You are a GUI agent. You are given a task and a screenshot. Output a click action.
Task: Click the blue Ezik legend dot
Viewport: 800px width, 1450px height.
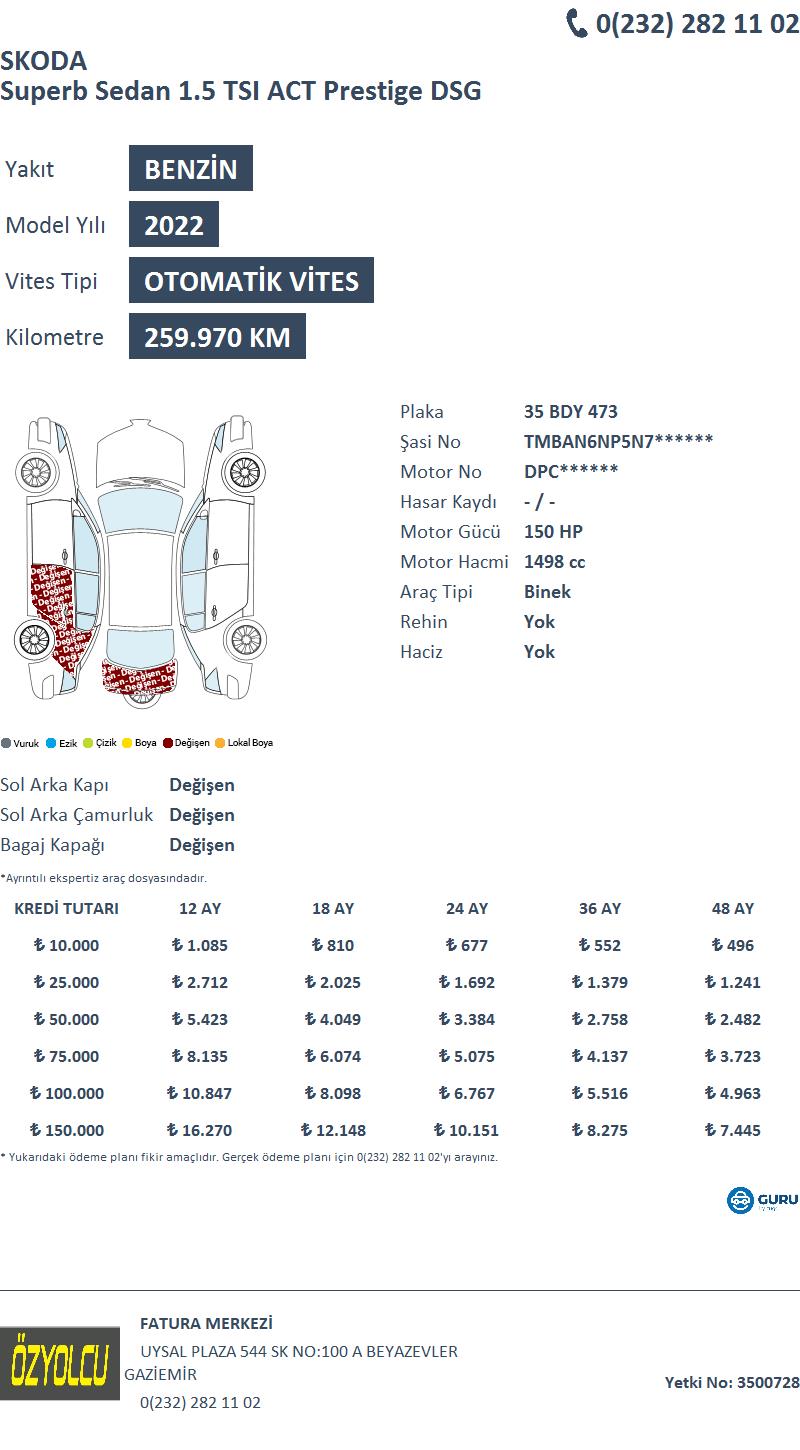pos(51,743)
